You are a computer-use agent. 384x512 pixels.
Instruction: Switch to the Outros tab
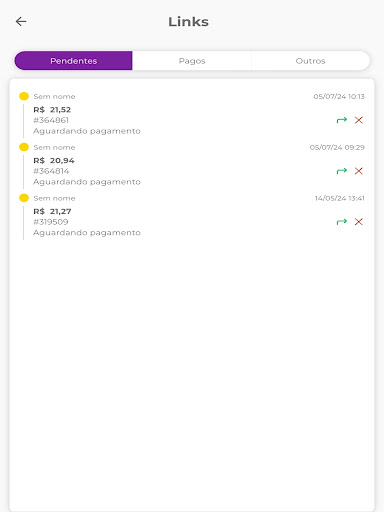[310, 61]
